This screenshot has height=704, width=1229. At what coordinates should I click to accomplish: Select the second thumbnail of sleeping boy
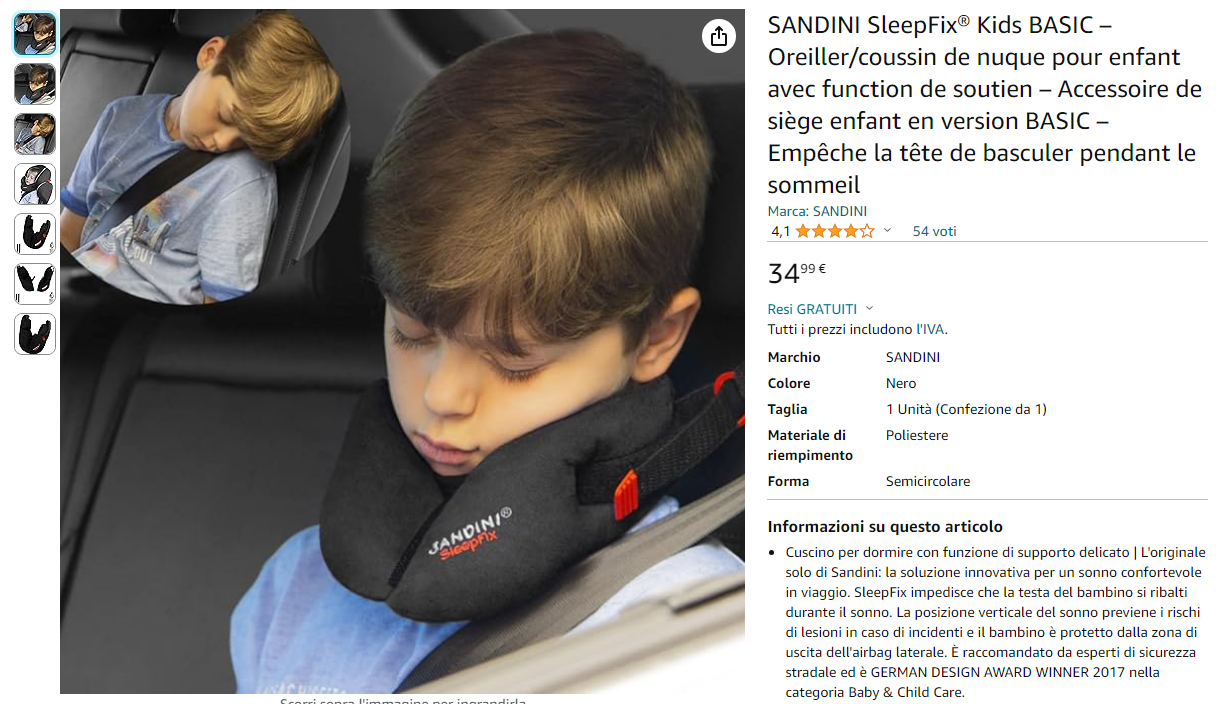coord(35,84)
